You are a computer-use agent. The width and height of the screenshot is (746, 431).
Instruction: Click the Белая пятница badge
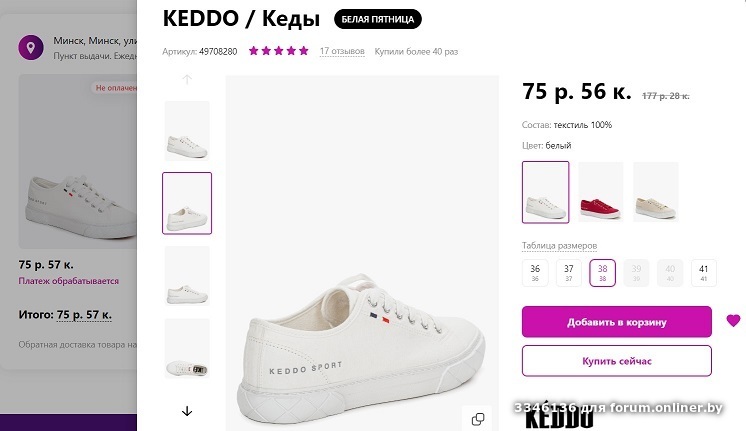[378, 19]
